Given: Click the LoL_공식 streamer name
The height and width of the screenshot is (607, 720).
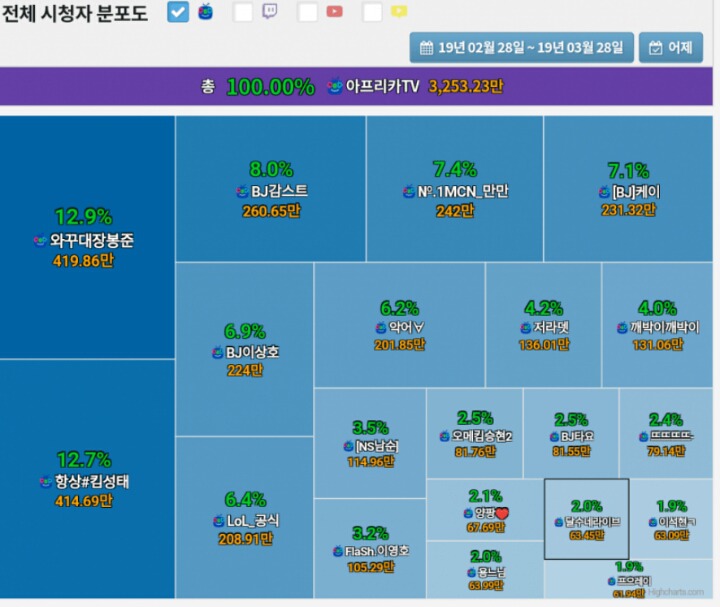Looking at the screenshot, I should point(253,521).
